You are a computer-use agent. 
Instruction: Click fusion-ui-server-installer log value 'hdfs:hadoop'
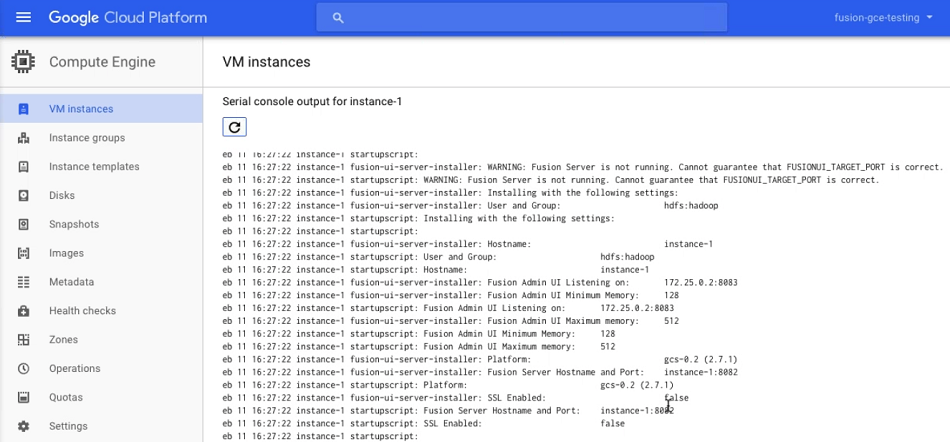(691, 206)
